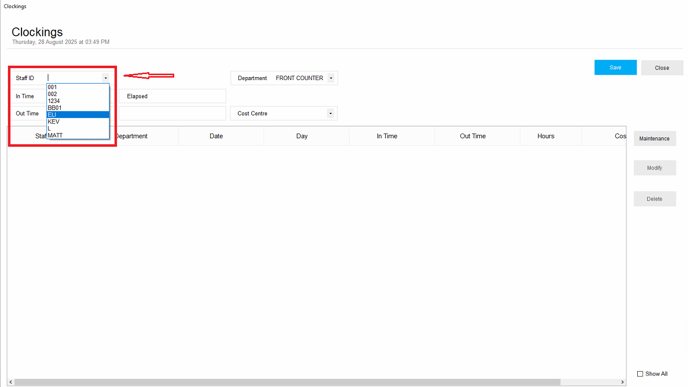Select staff ID 002 from list
The width and height of the screenshot is (688, 387).
[78, 94]
